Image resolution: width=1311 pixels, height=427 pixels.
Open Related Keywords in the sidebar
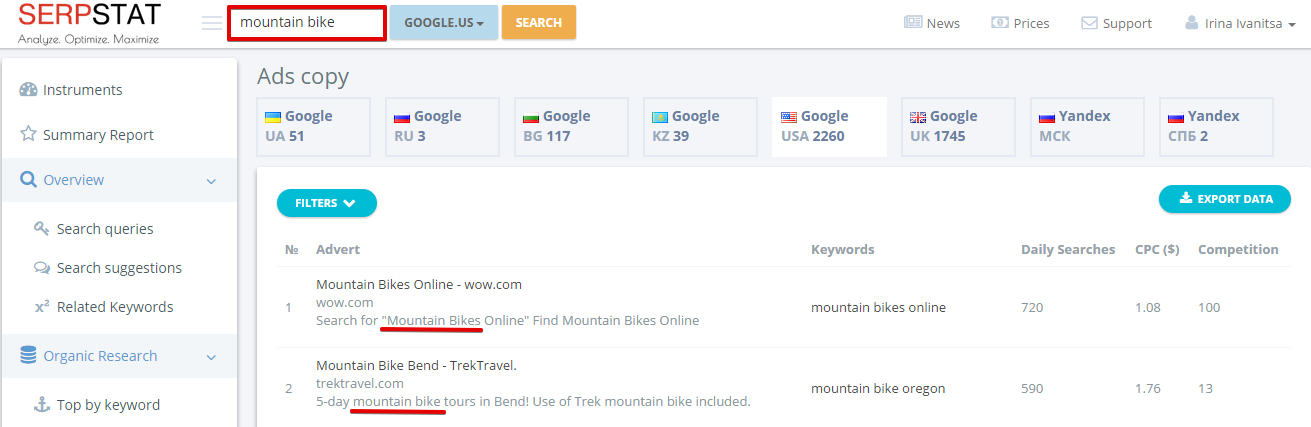[x=115, y=307]
